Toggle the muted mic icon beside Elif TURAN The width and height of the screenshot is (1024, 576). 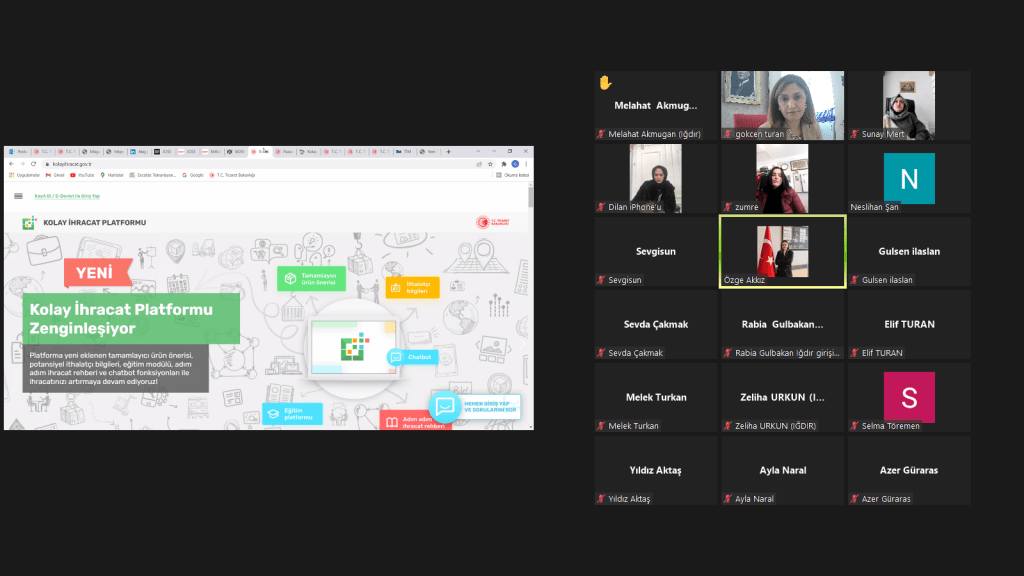pyautogui.click(x=855, y=353)
